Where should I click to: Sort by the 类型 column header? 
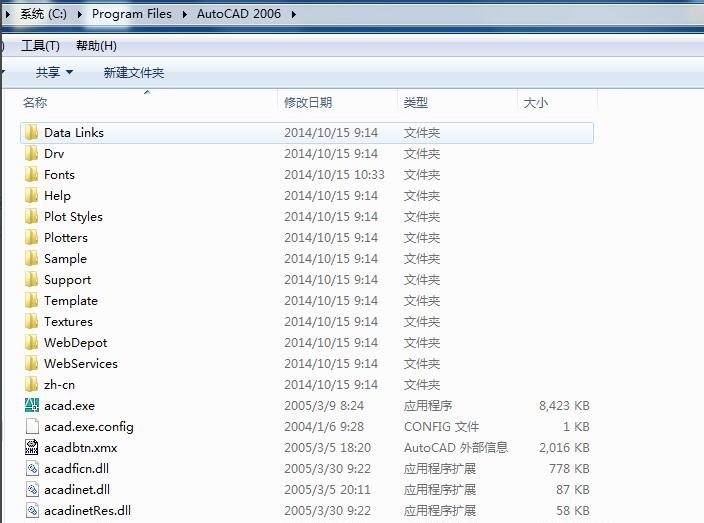point(458,103)
